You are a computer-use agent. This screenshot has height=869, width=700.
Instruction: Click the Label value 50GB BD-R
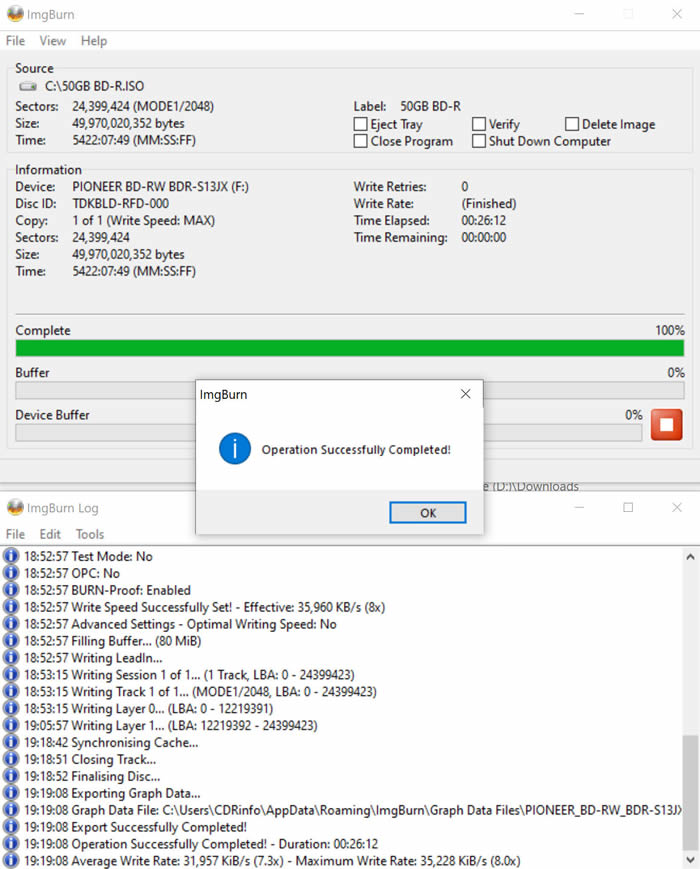point(431,106)
